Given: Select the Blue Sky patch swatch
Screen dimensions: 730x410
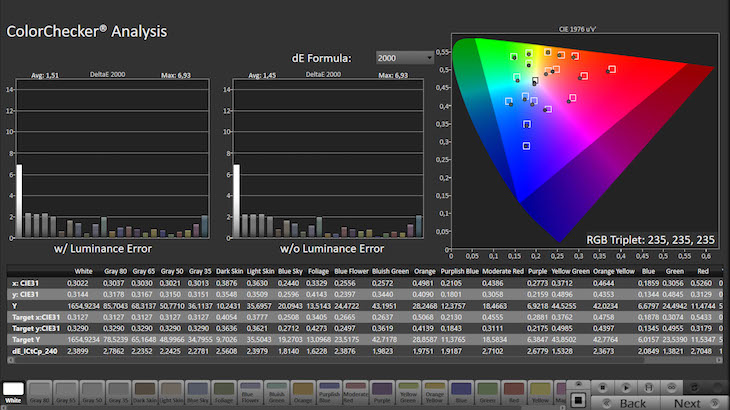Looking at the screenshot, I should (197, 392).
